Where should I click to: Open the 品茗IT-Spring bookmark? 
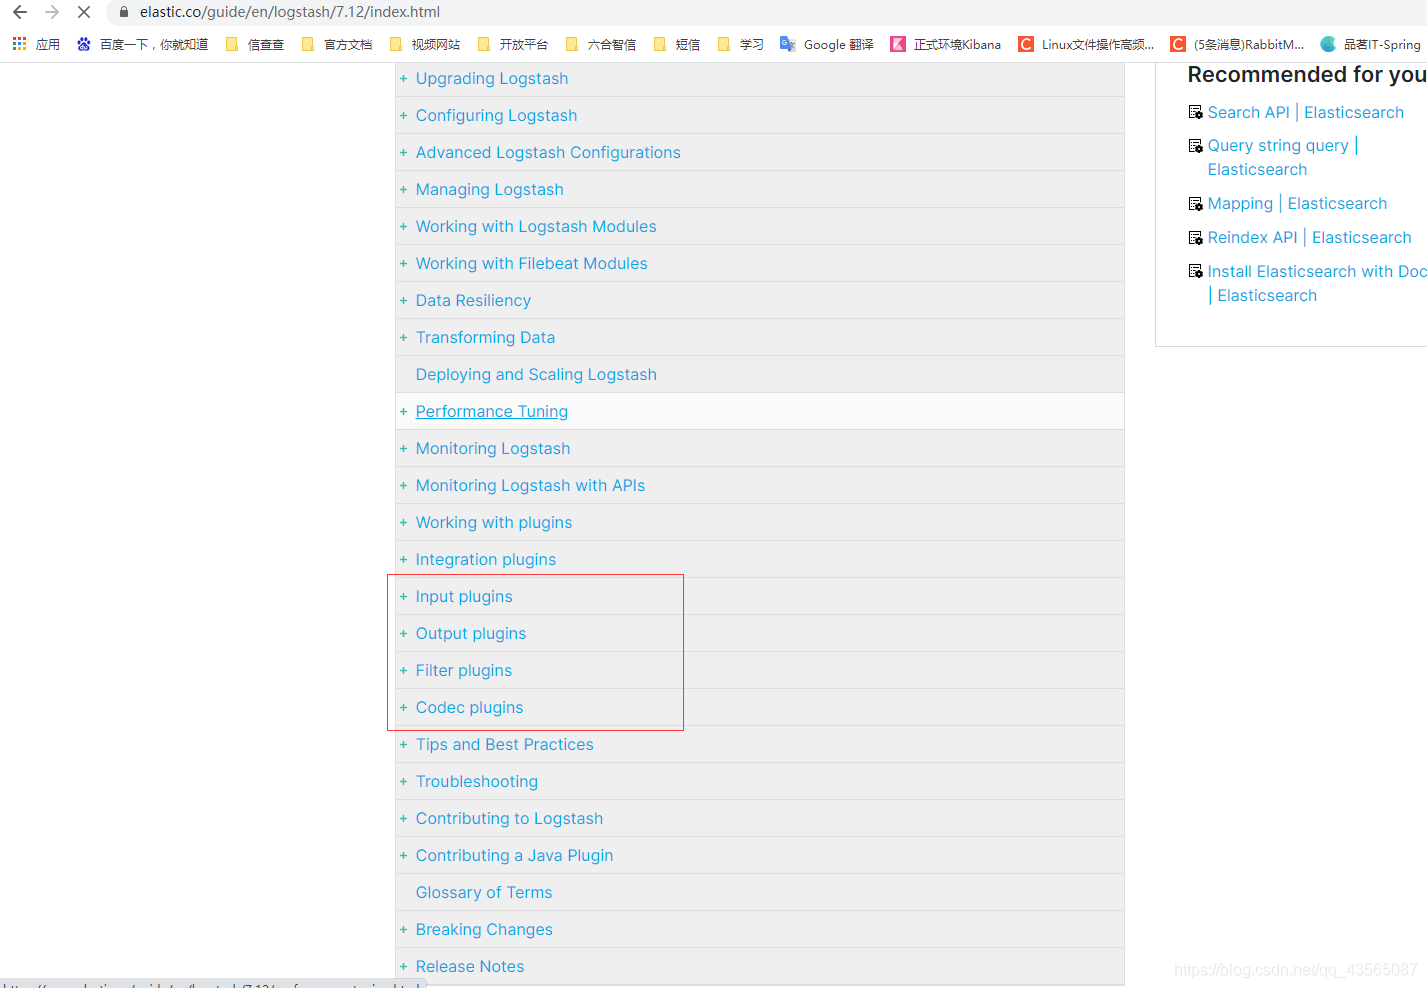tap(1371, 44)
